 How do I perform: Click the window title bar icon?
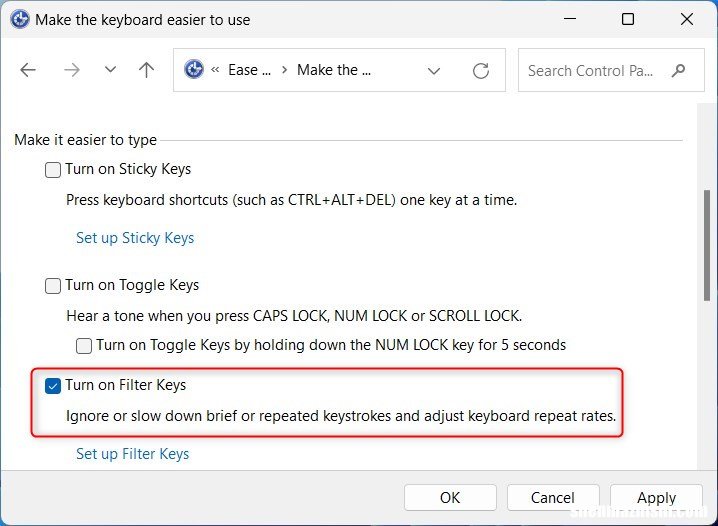20,20
